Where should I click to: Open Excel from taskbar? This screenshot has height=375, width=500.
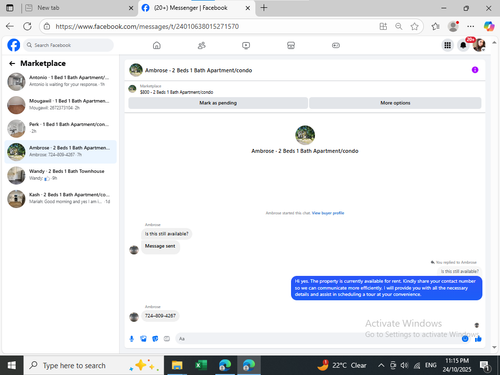201,365
